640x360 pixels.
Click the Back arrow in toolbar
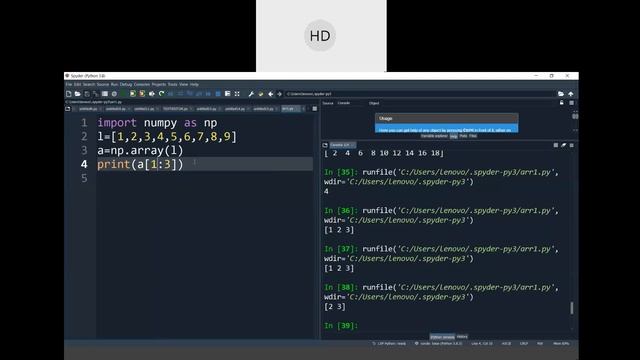tap(271, 94)
